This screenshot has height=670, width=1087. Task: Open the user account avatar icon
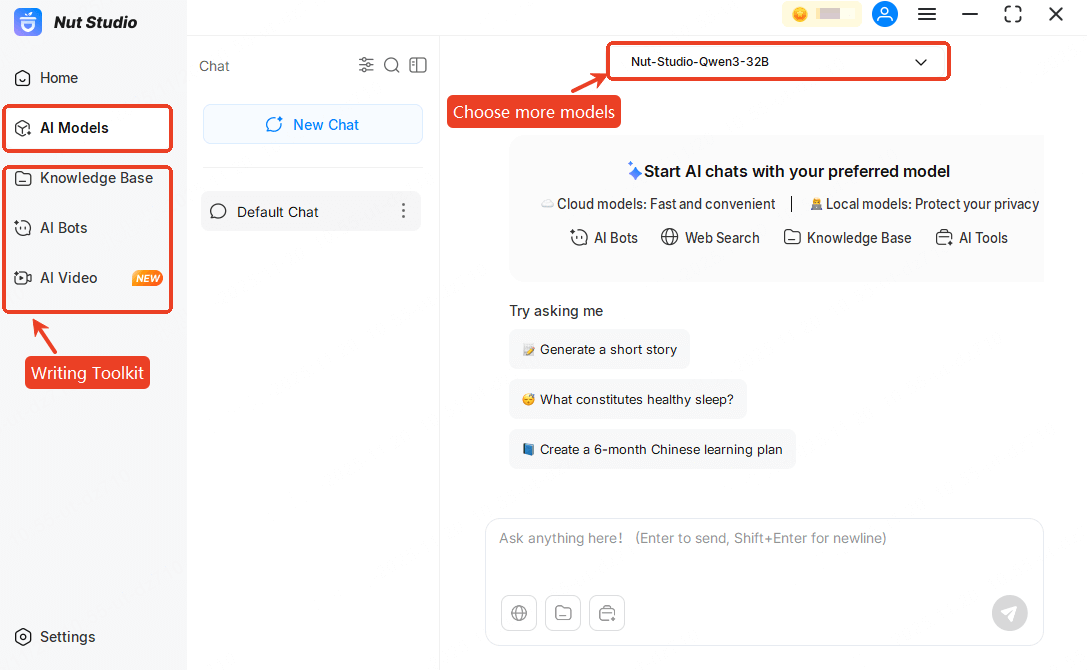[x=884, y=14]
